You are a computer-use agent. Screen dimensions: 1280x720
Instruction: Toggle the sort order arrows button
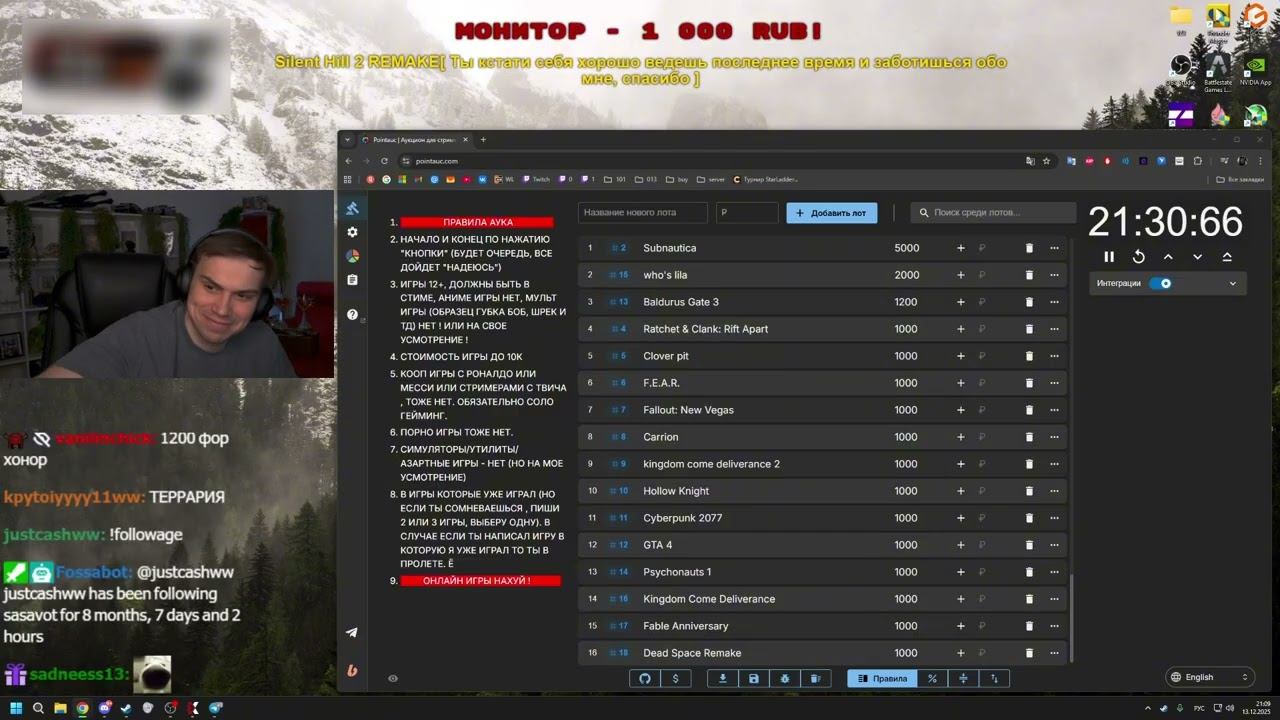pos(994,678)
